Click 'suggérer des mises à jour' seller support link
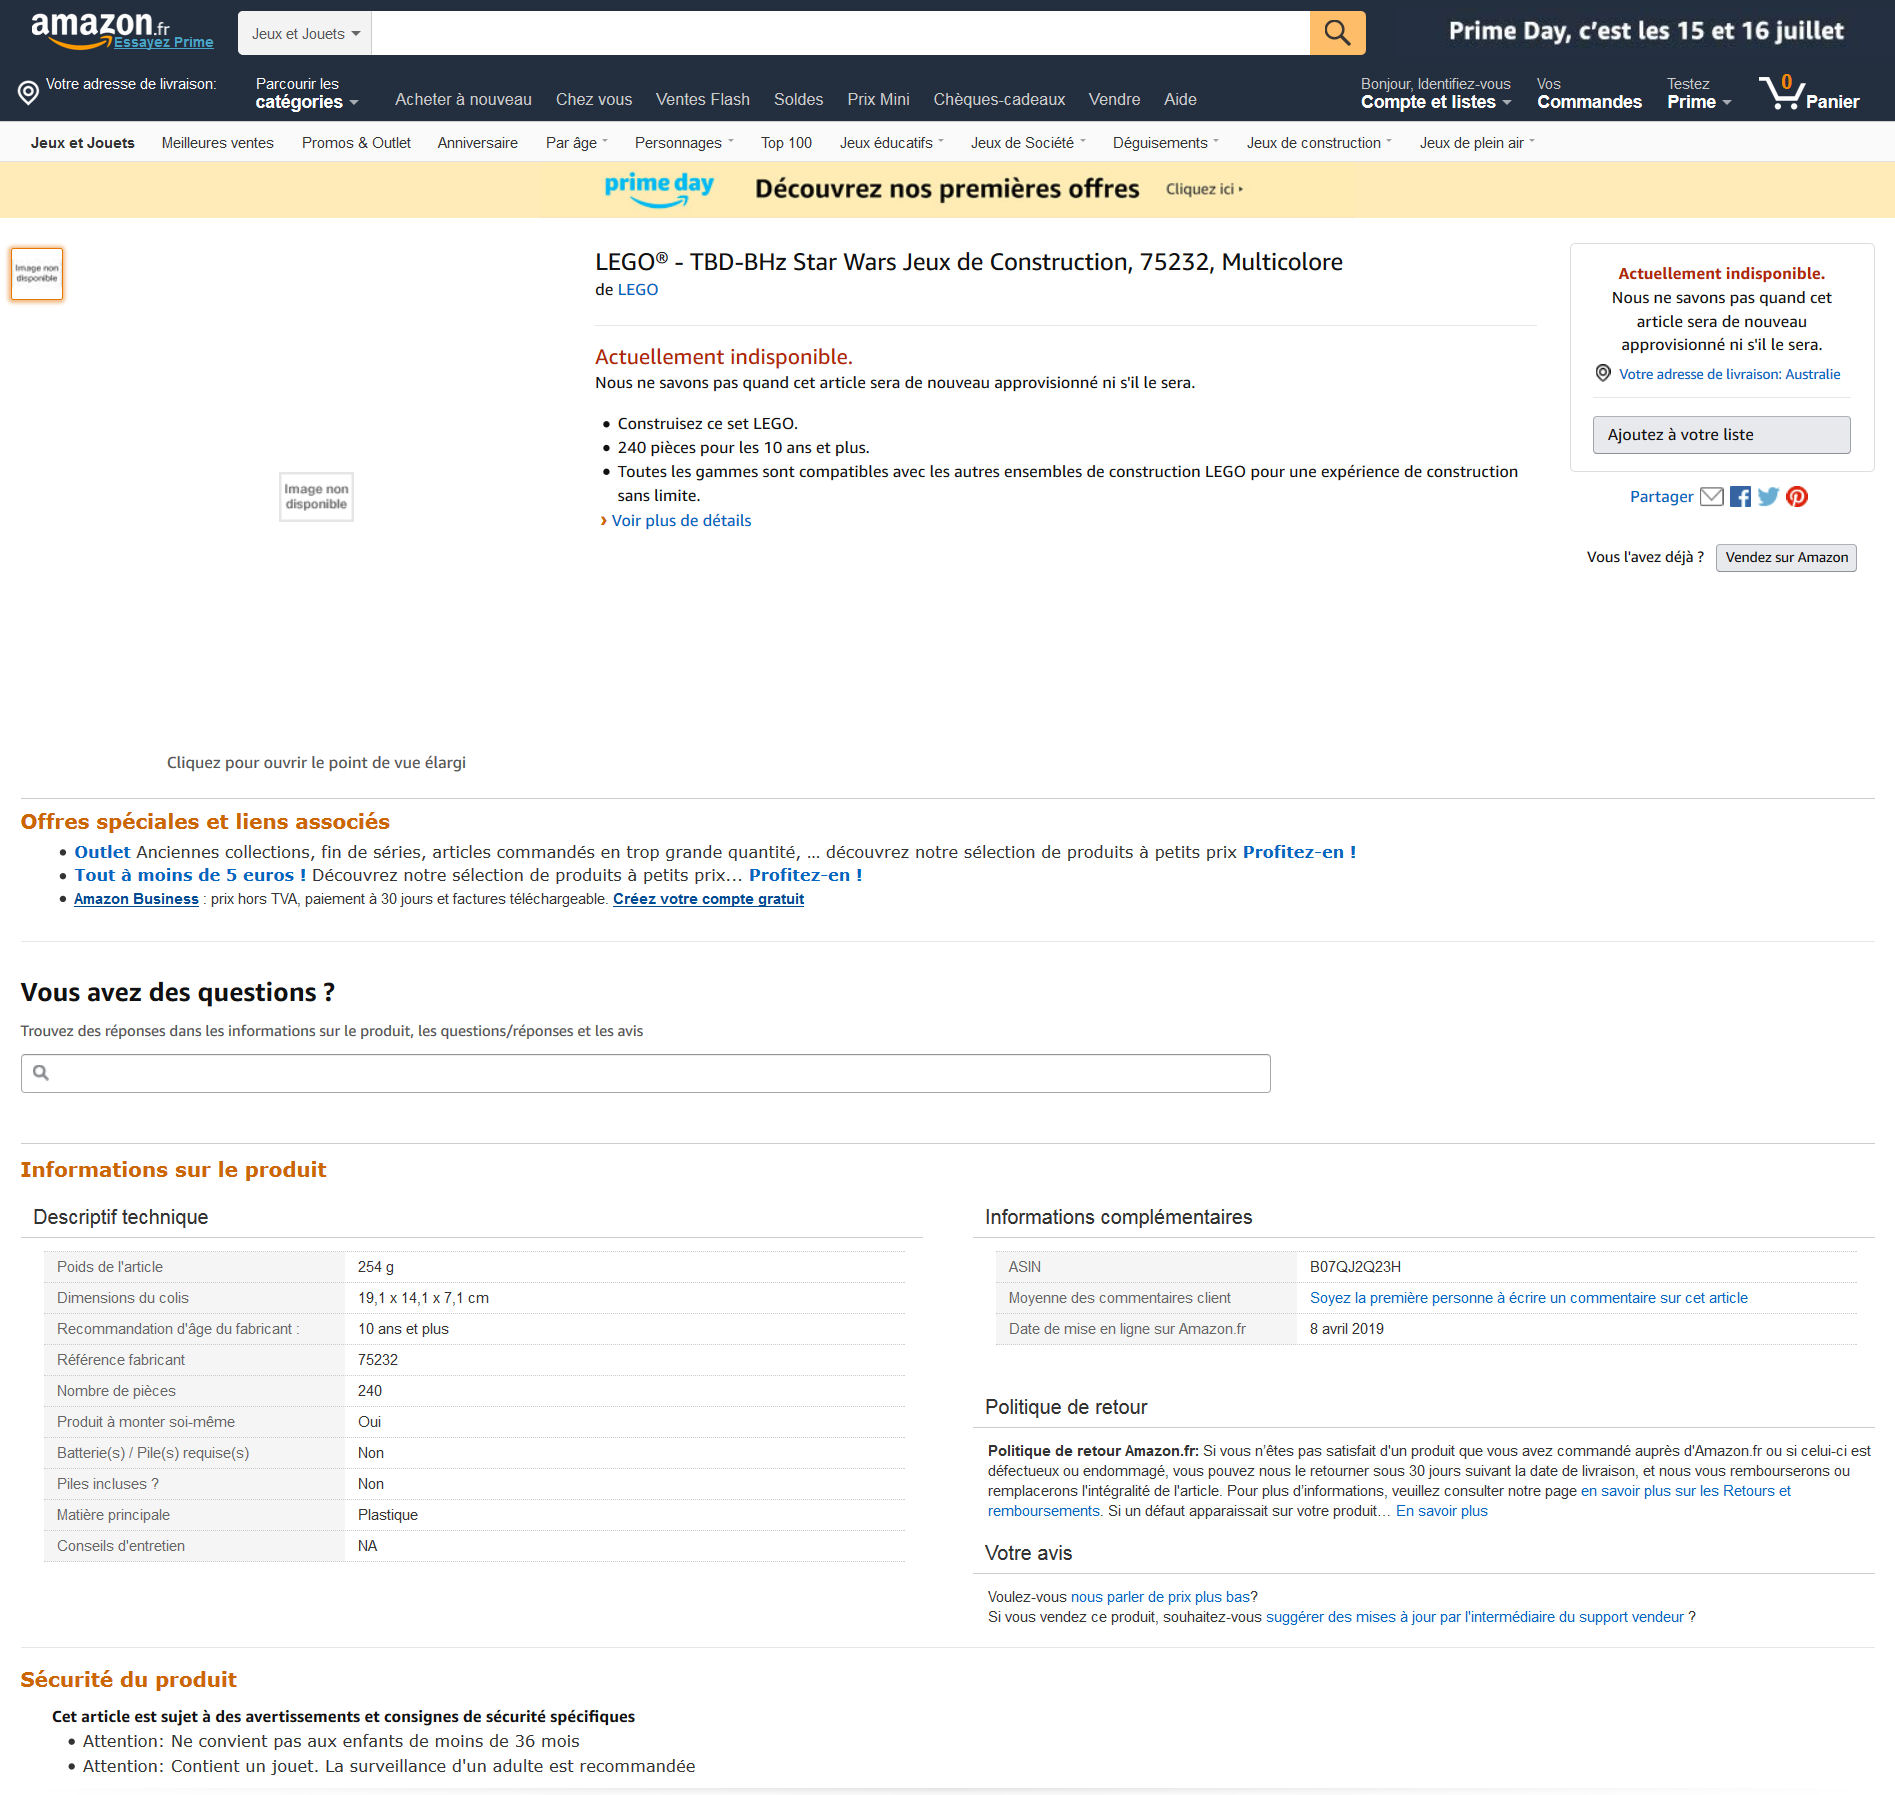Screen dimensions: 1895x1795 point(1475,1617)
